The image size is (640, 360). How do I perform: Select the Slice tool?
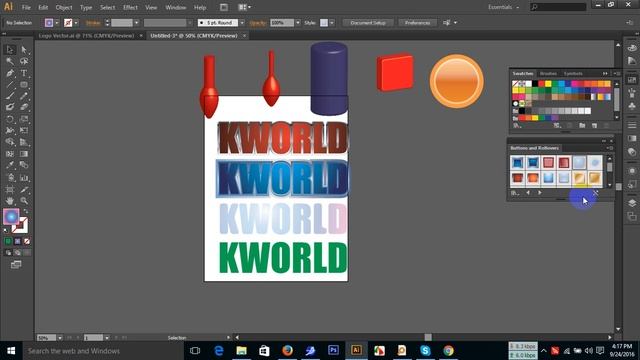click(24, 190)
